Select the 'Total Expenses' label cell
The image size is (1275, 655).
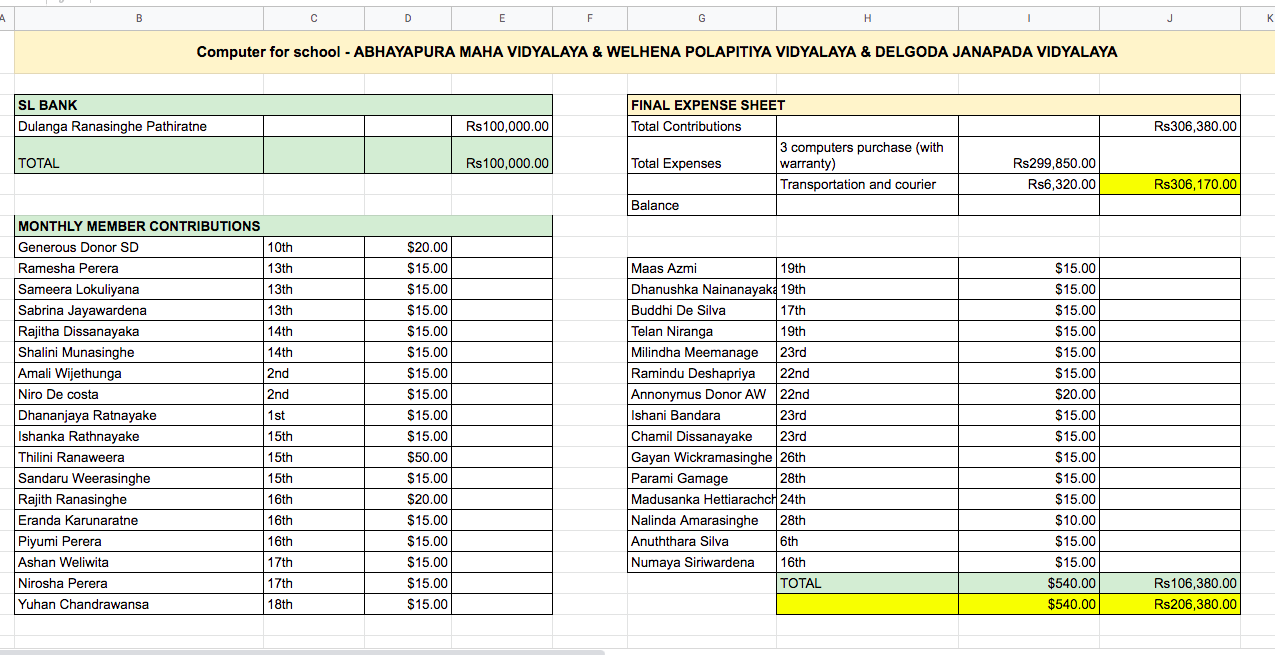click(x=702, y=155)
